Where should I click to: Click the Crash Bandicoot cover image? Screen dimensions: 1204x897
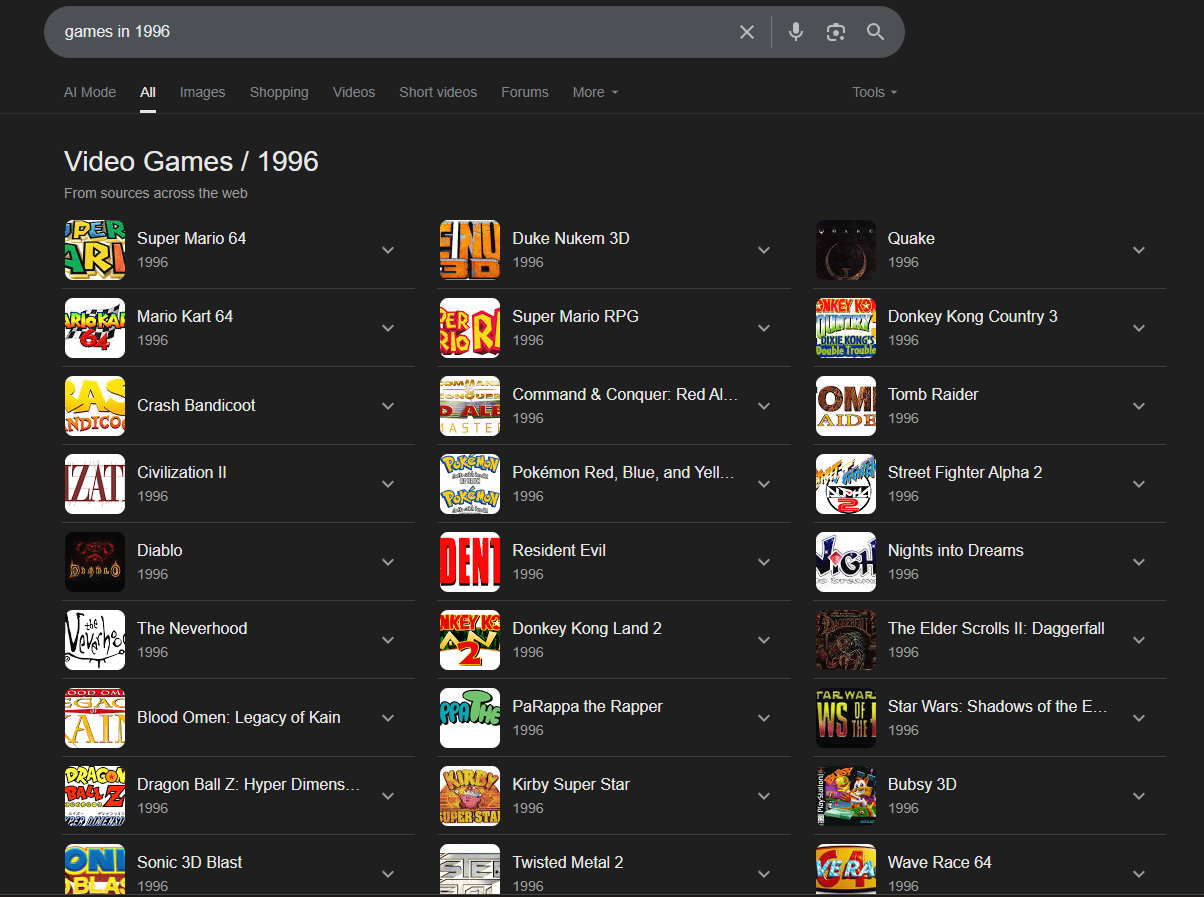[x=95, y=406]
